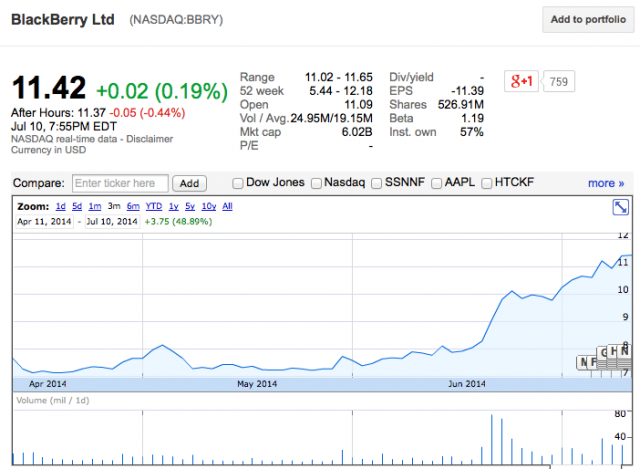The image size is (640, 469).
Task: Check the HTCKF comparison checkbox
Action: click(x=486, y=183)
